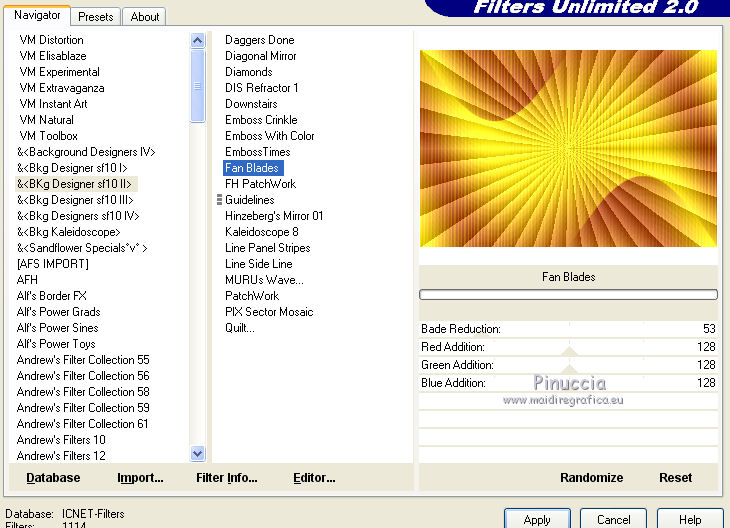Click the category list scroll-up arrow
The image size is (730, 528).
(x=197, y=41)
